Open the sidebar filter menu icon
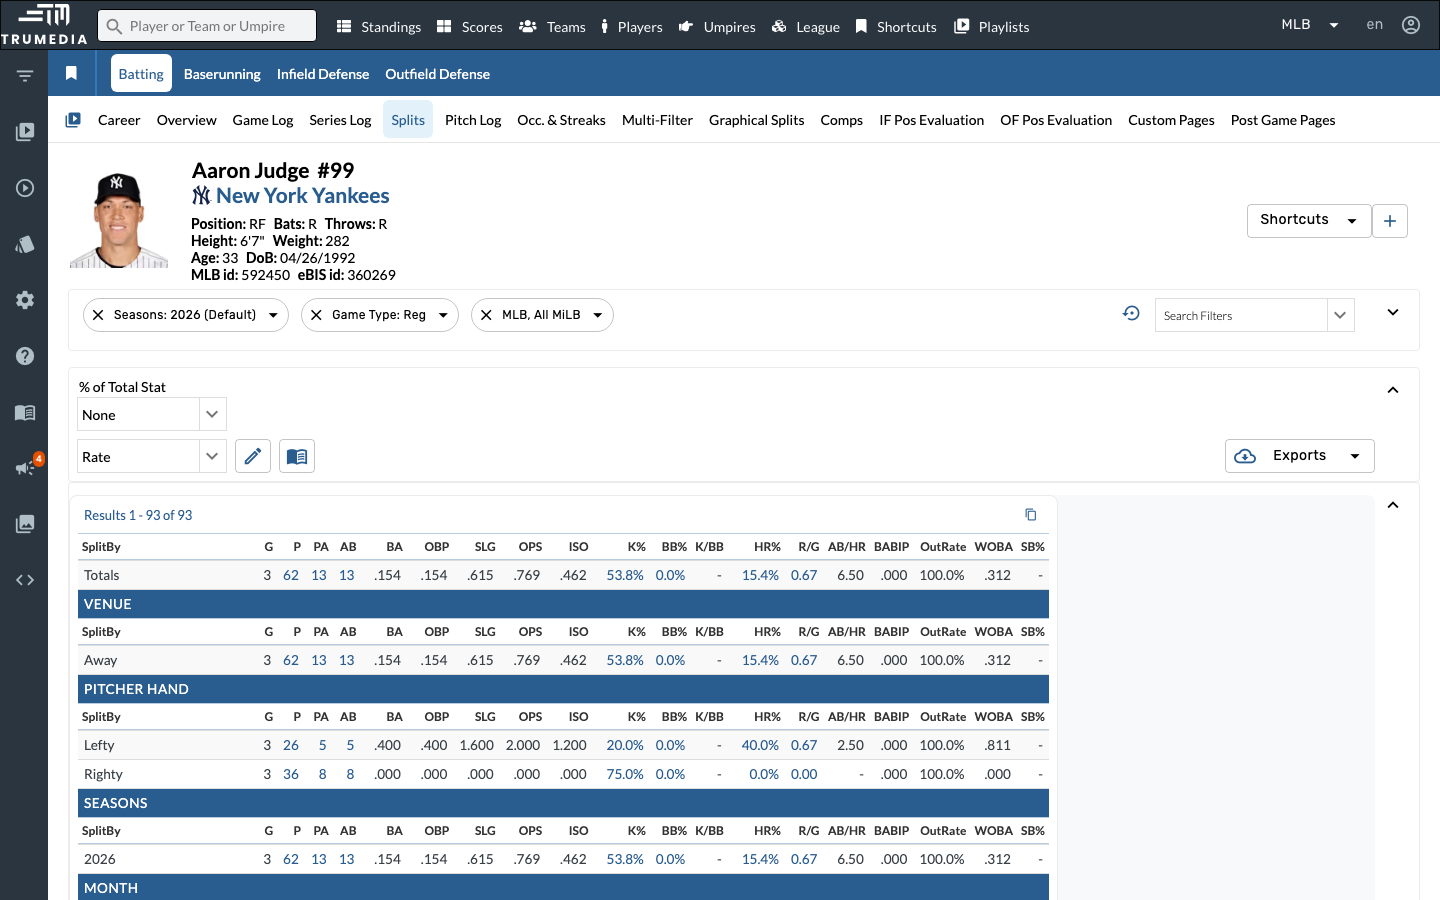The width and height of the screenshot is (1440, 900). (25, 76)
